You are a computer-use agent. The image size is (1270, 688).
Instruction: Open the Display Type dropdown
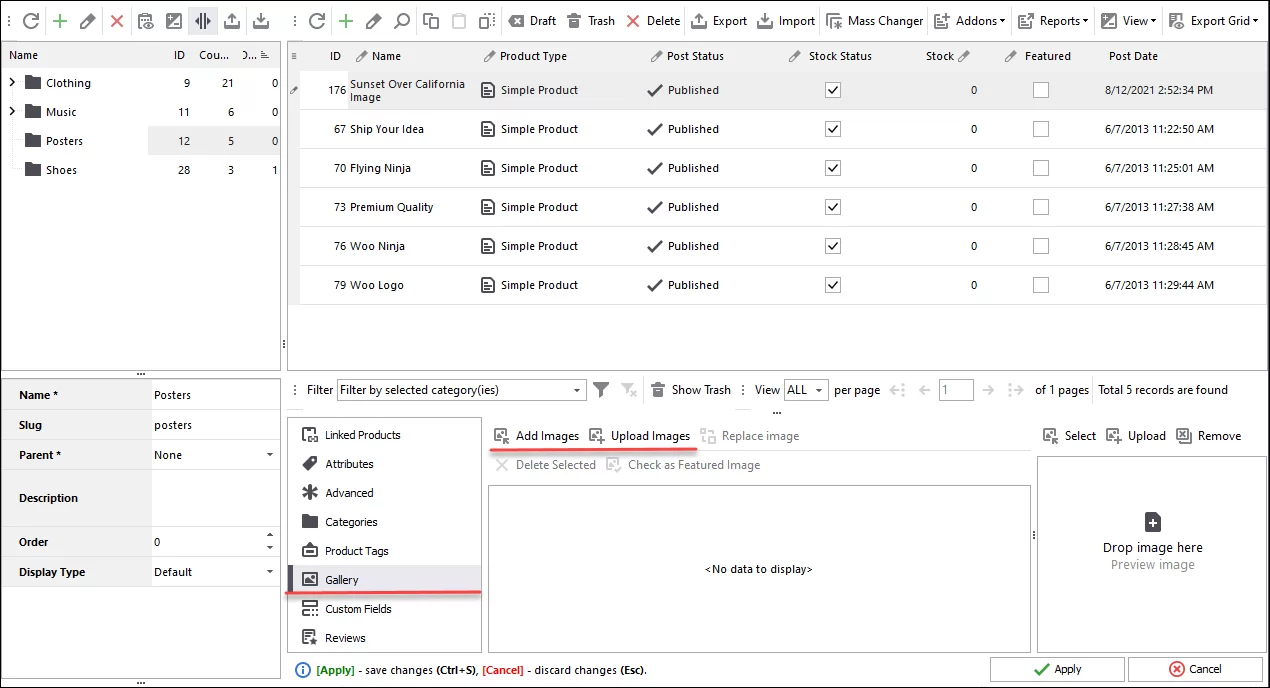pyautogui.click(x=269, y=572)
